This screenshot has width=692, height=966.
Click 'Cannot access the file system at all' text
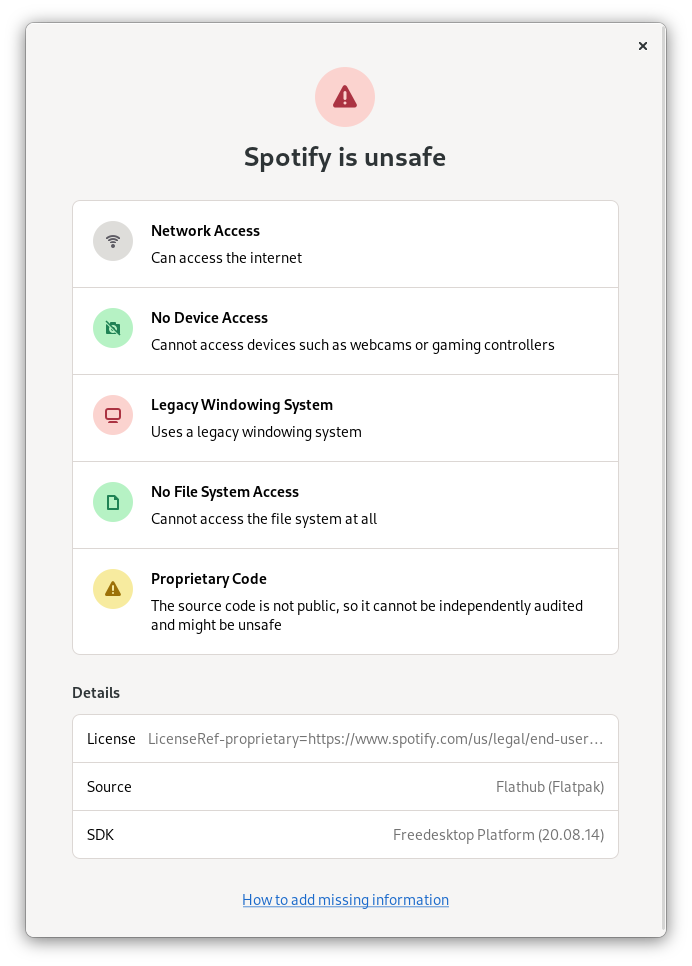pos(264,519)
